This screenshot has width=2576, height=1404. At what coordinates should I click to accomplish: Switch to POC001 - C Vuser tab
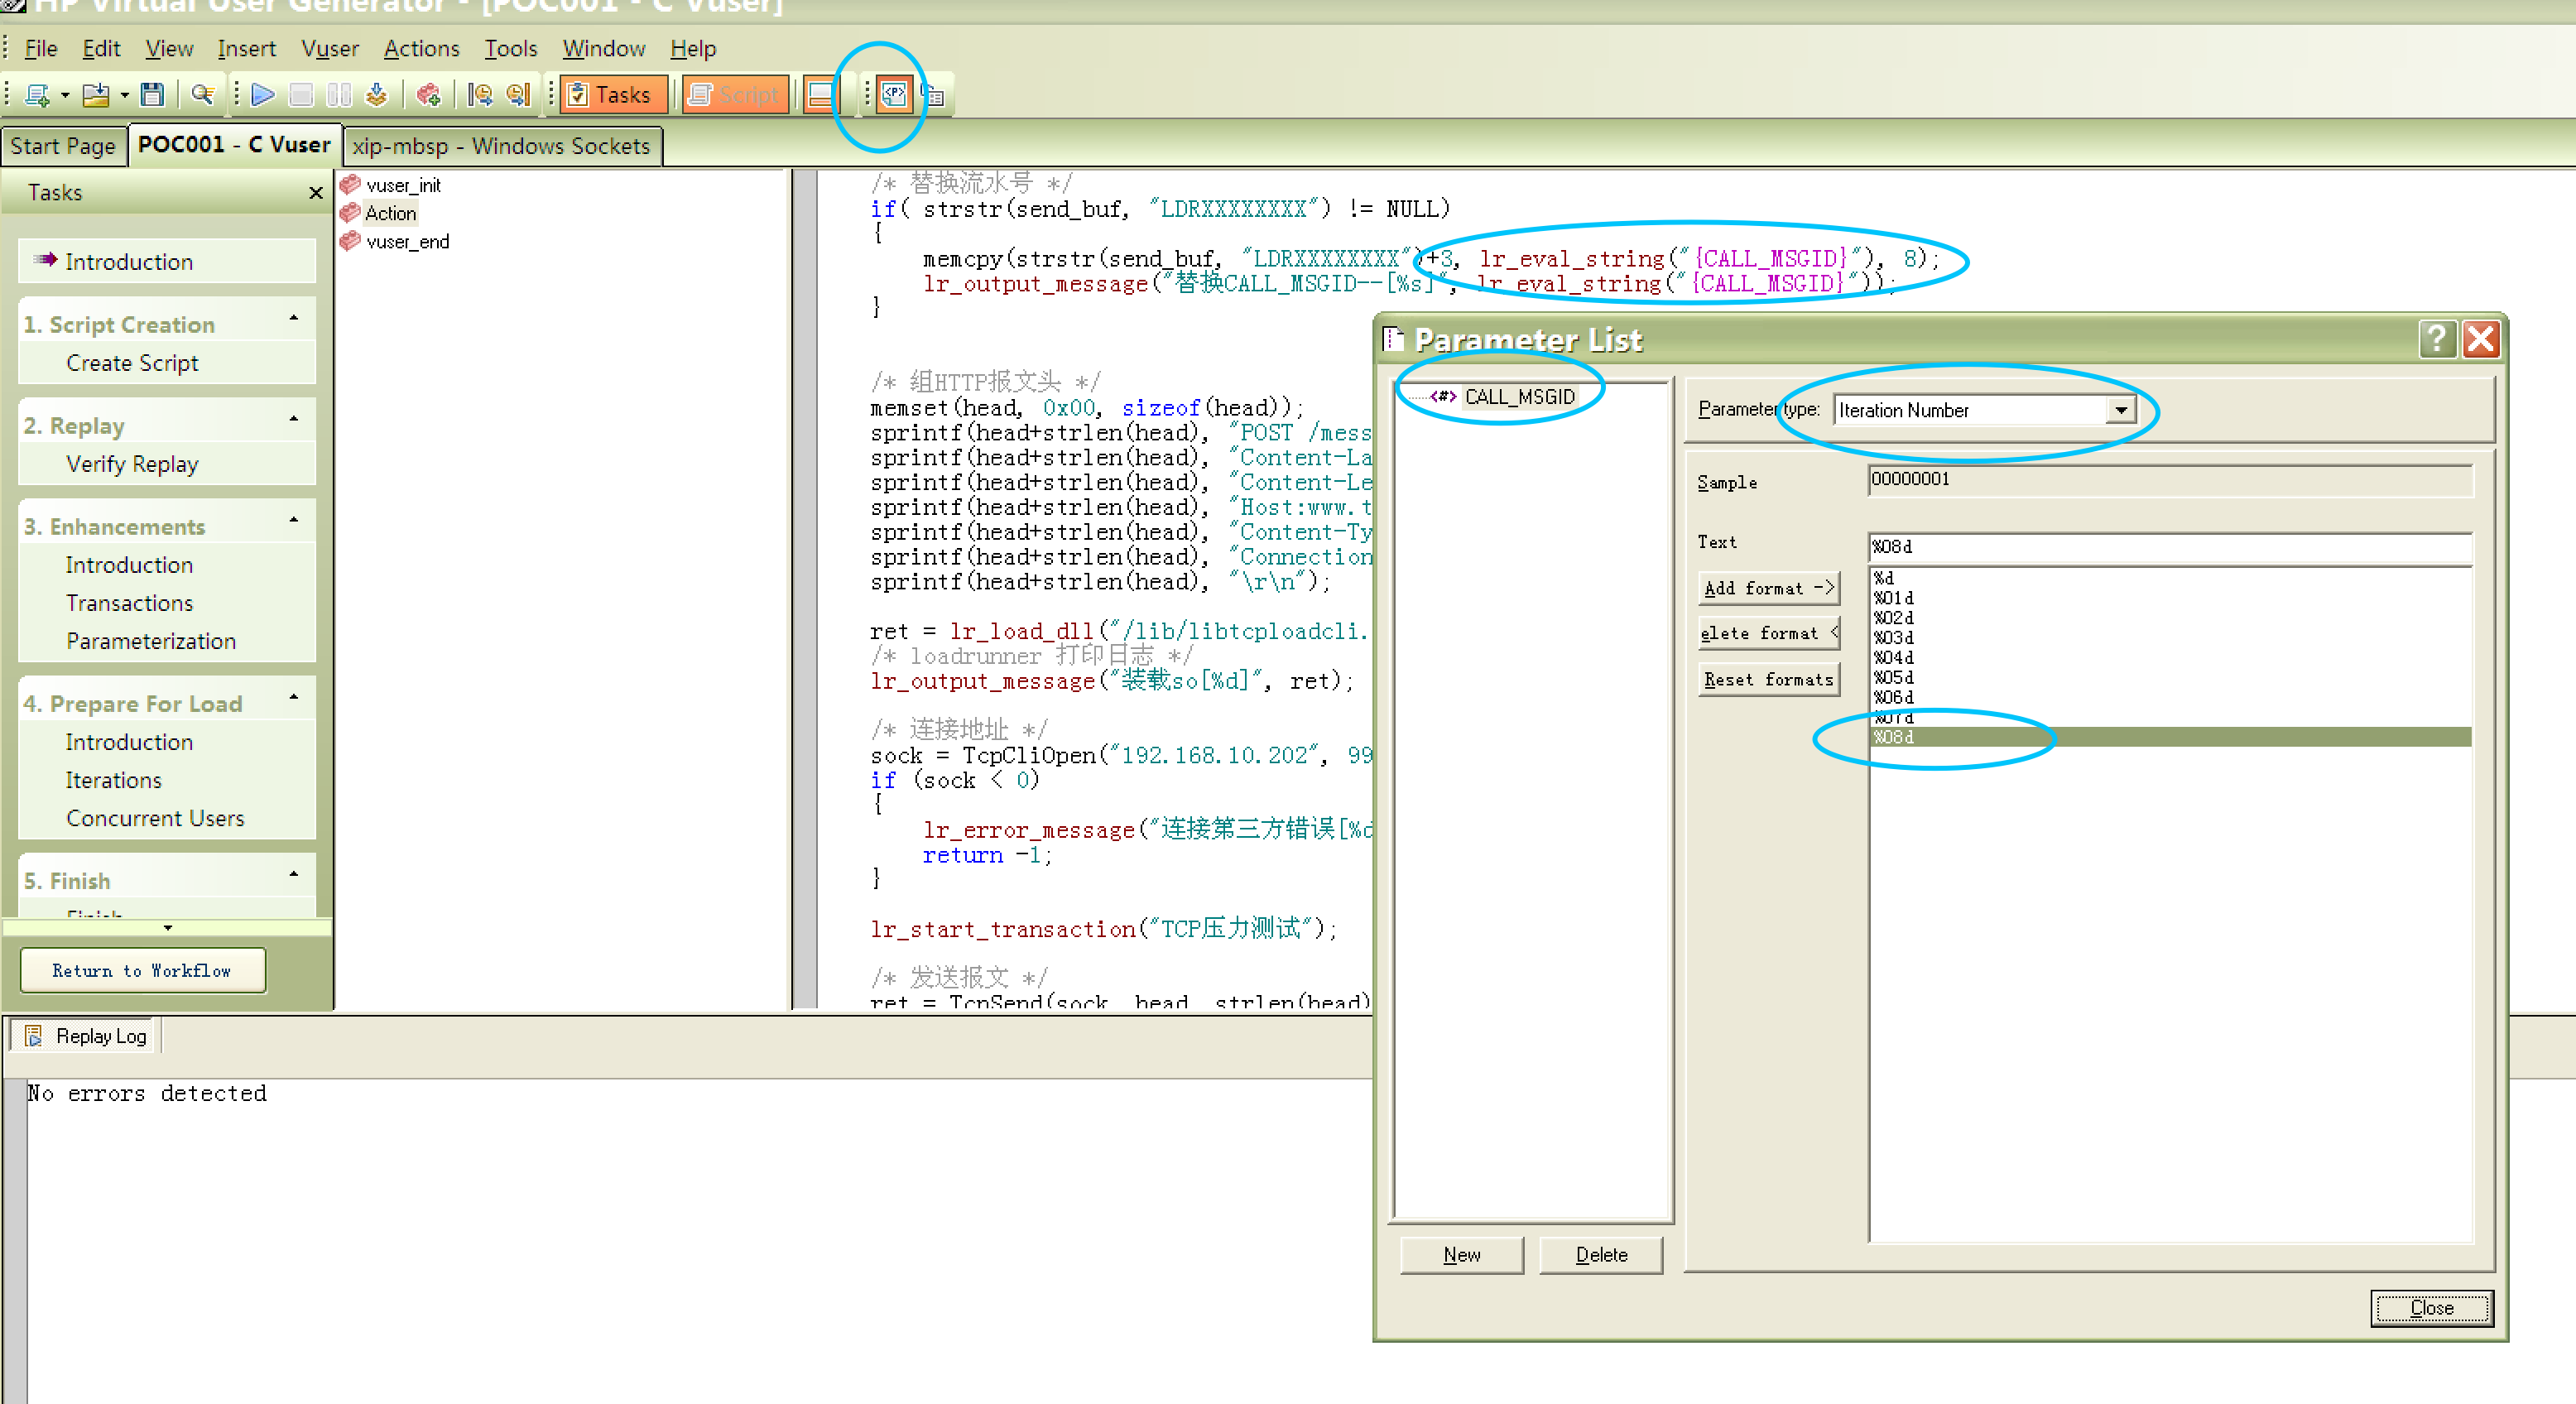pyautogui.click(x=234, y=145)
